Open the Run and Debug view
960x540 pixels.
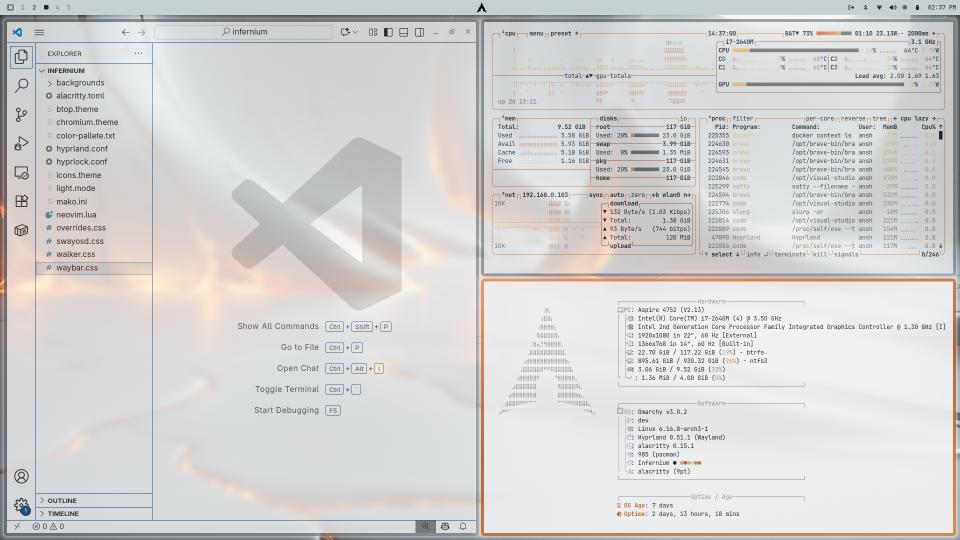click(x=21, y=144)
